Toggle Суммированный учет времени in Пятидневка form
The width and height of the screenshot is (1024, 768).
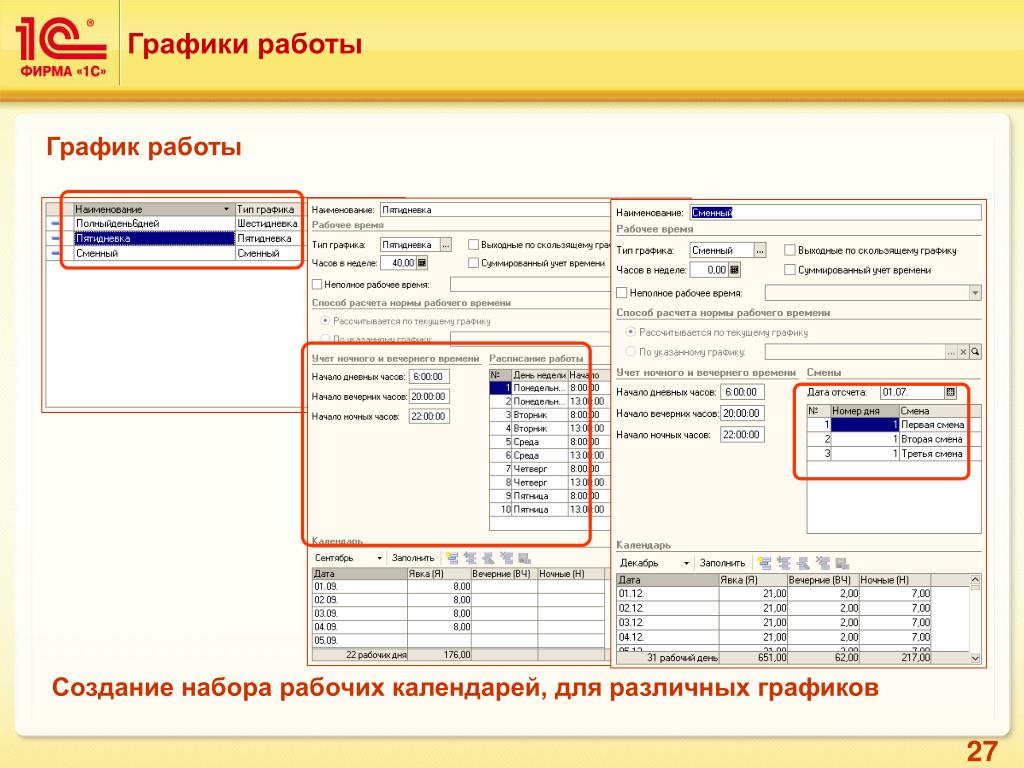click(x=473, y=263)
